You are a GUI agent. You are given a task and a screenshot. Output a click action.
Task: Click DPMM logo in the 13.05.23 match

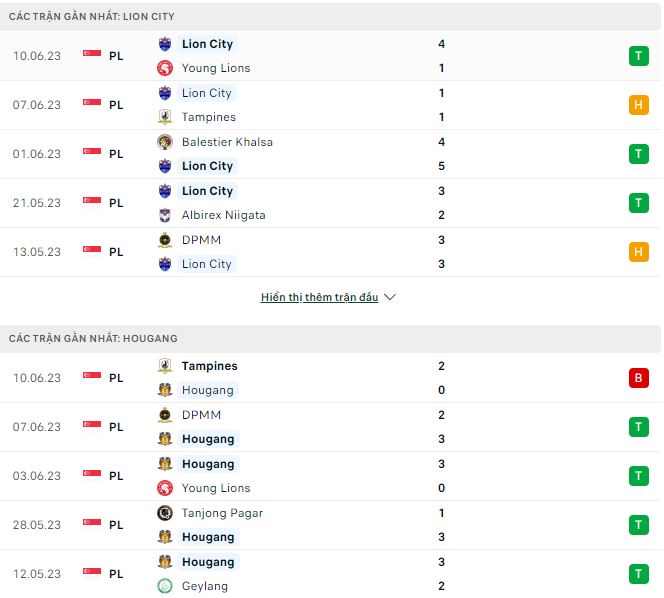(165, 240)
